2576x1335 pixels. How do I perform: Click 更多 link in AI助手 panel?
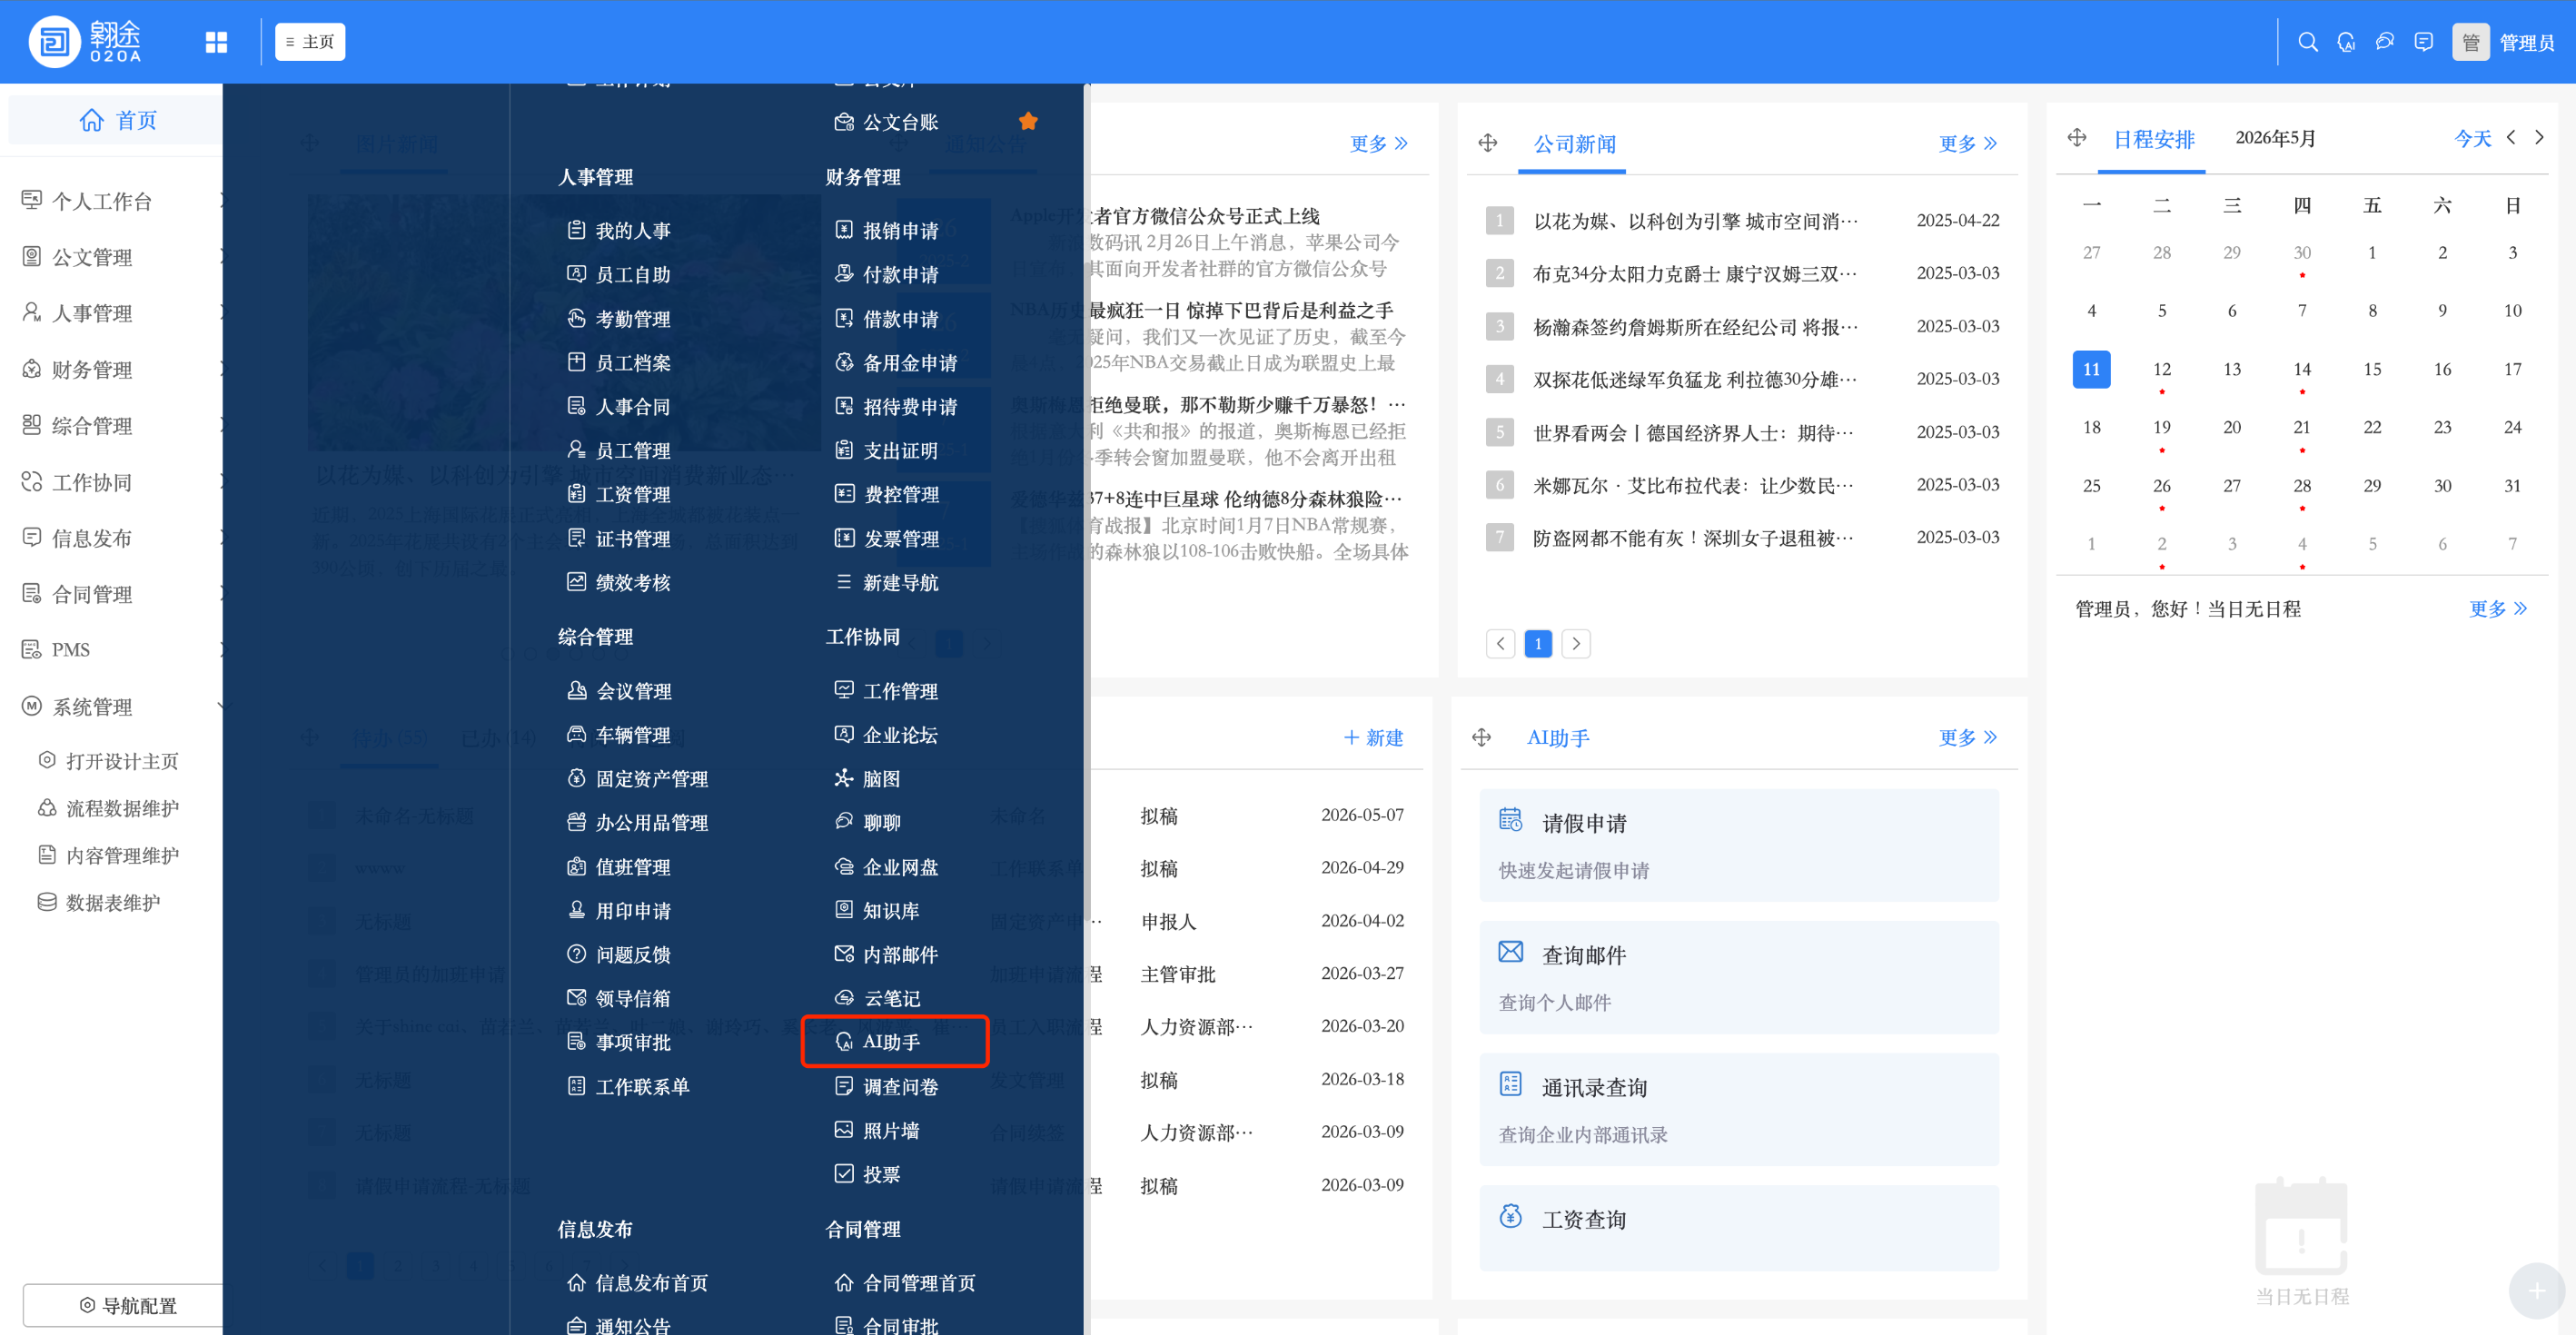(x=1967, y=737)
